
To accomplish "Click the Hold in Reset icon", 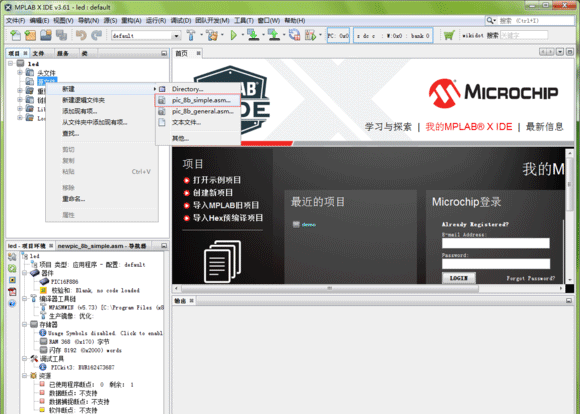I will click(x=294, y=36).
